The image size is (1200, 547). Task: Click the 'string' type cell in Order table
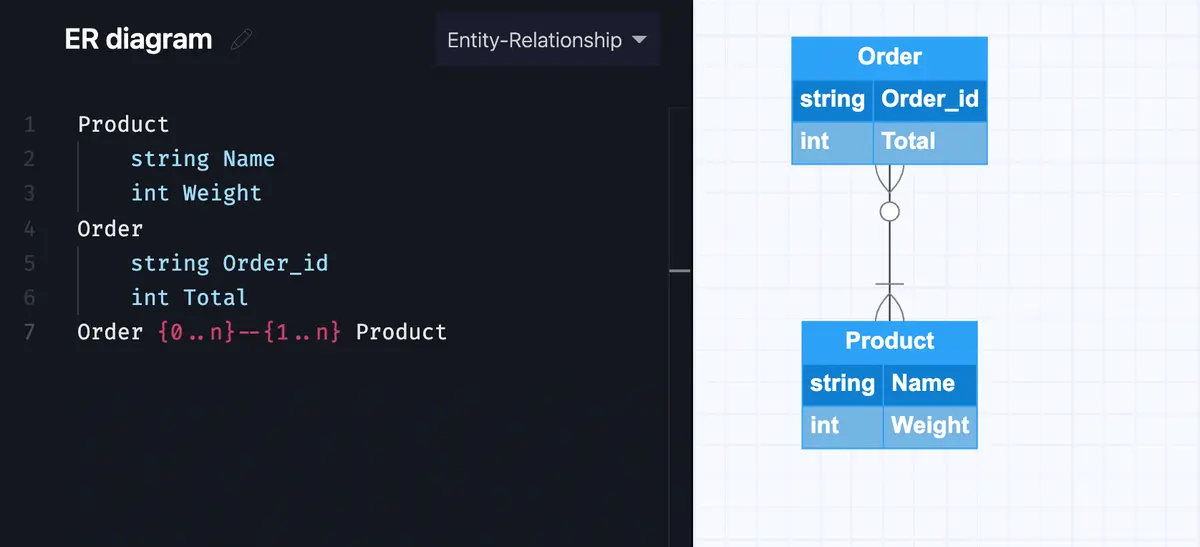[x=832, y=100]
